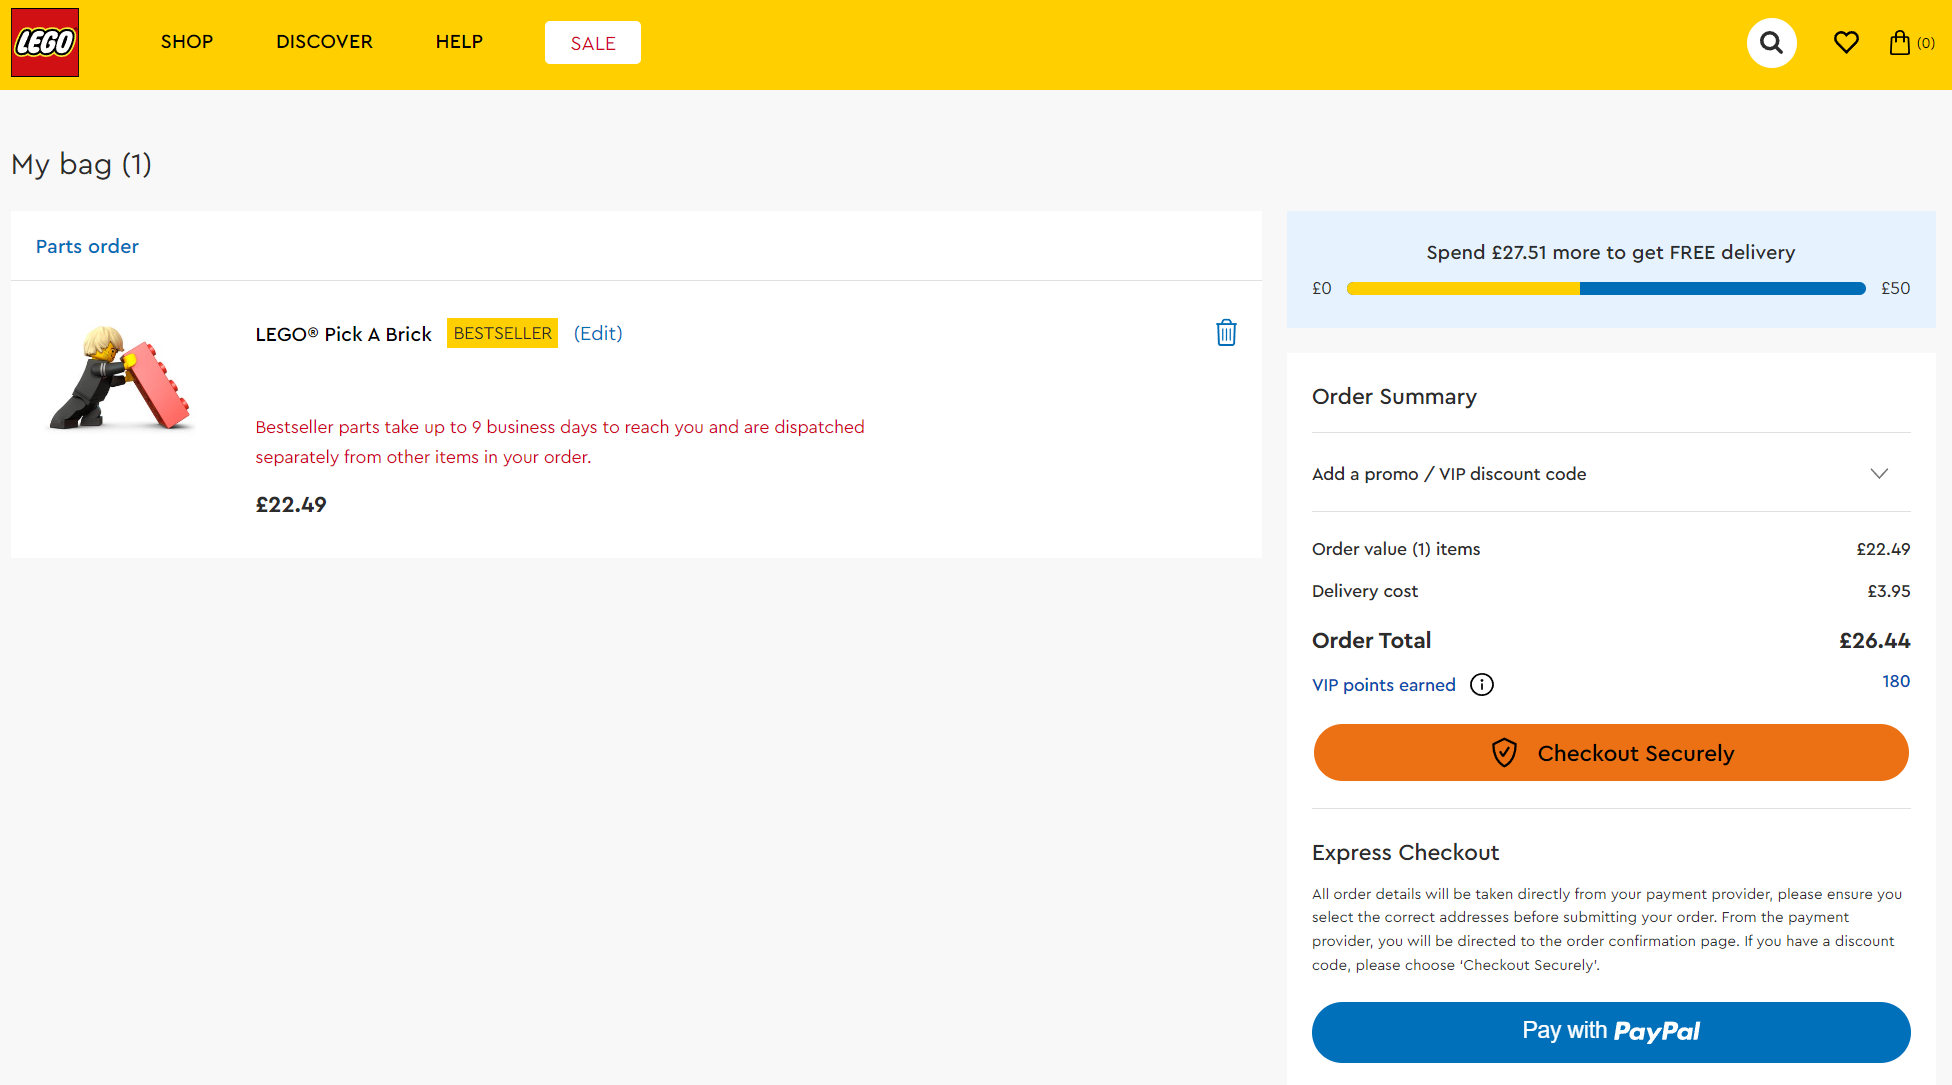Click the VIP points earned link

coord(1384,685)
